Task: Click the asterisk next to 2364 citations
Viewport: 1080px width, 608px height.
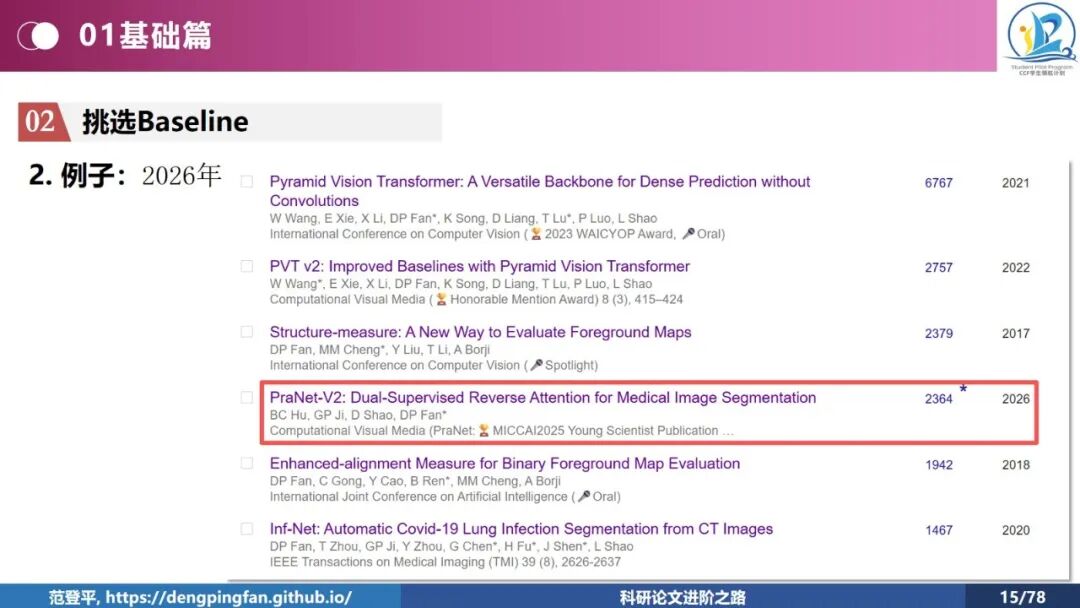Action: point(963,390)
